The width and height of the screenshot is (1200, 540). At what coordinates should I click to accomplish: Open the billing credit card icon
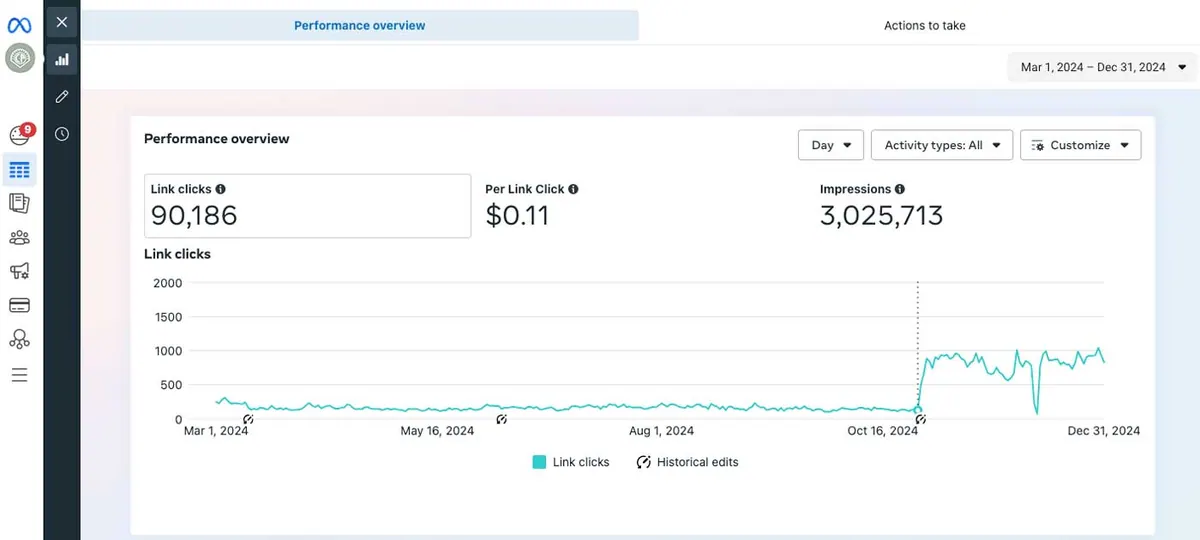point(19,305)
